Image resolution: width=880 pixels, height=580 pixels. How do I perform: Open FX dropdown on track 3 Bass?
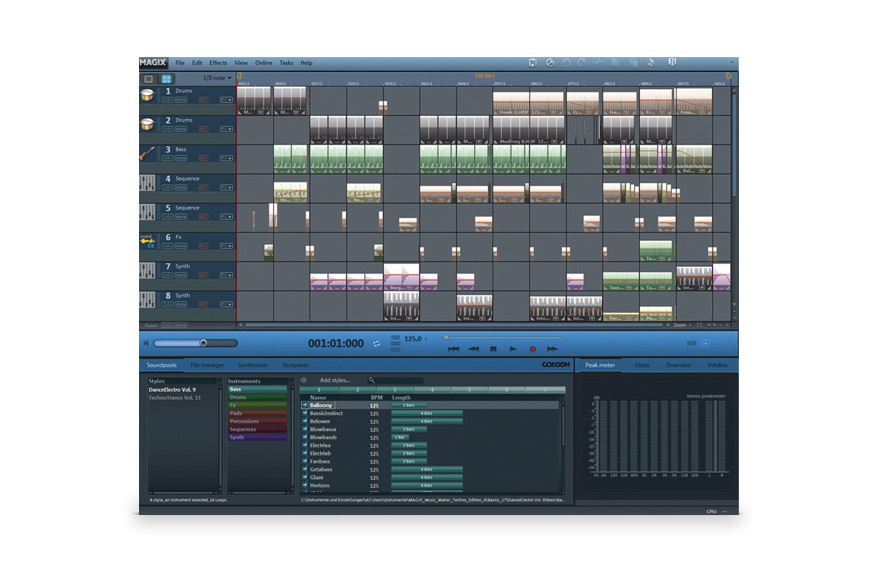(227, 158)
